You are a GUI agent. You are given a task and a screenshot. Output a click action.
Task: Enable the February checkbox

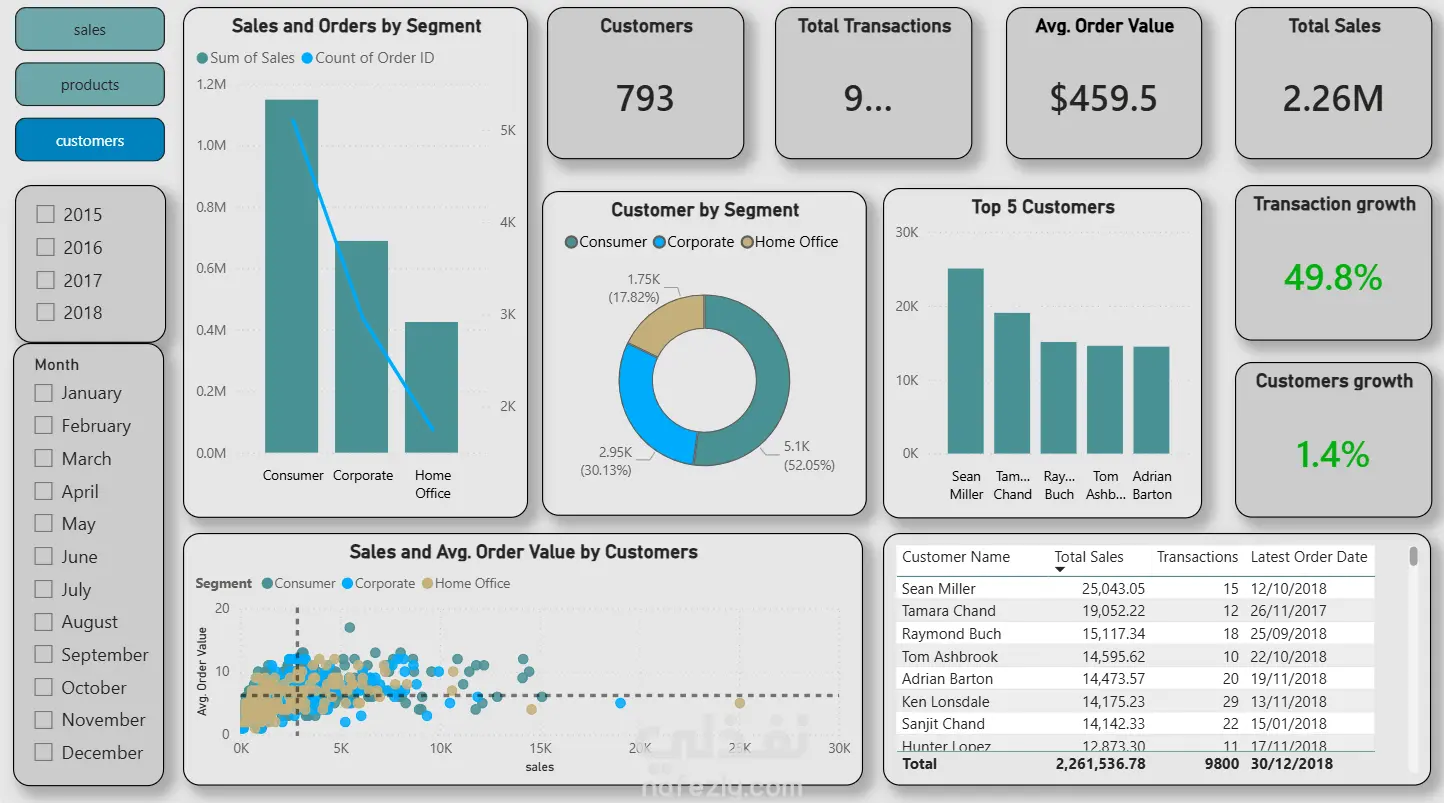[x=43, y=425]
